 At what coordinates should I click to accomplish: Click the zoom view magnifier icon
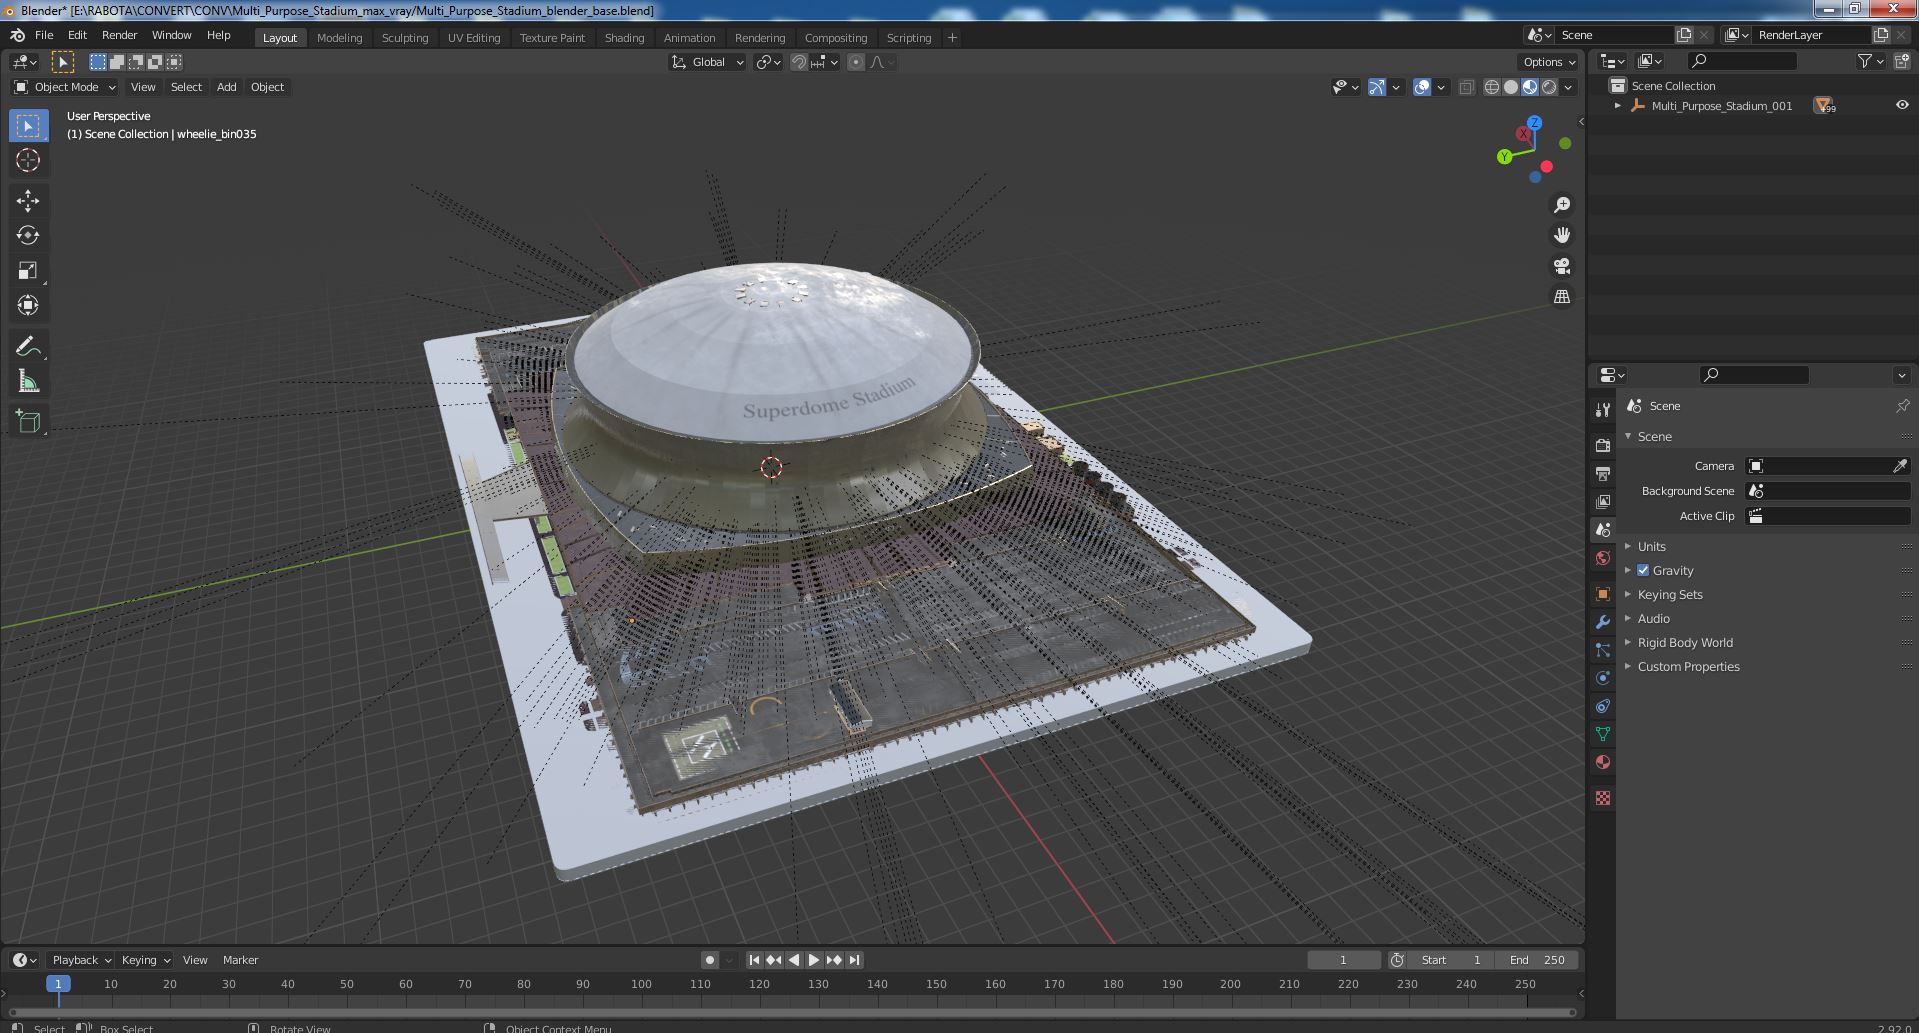pos(1561,205)
